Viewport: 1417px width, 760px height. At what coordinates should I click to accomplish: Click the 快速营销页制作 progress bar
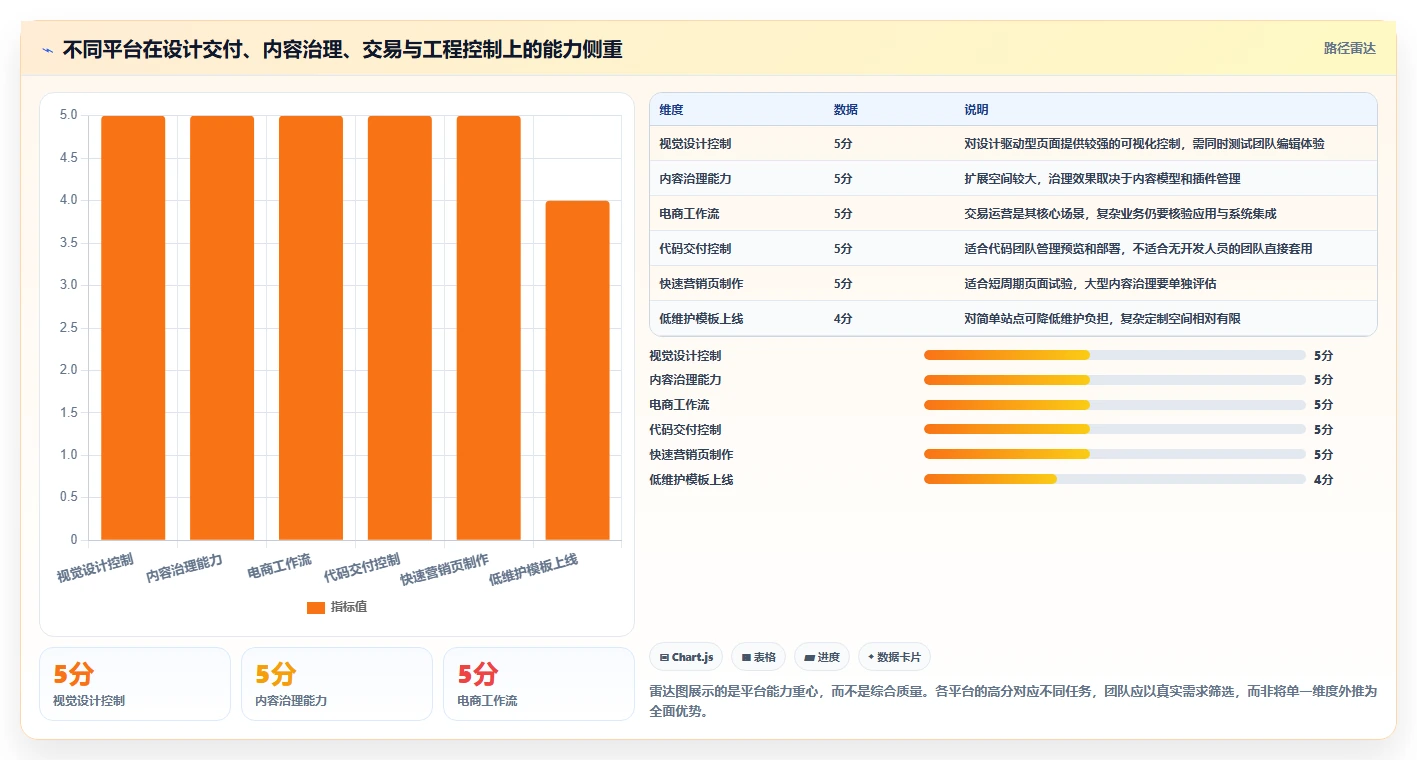pyautogui.click(x=1115, y=454)
